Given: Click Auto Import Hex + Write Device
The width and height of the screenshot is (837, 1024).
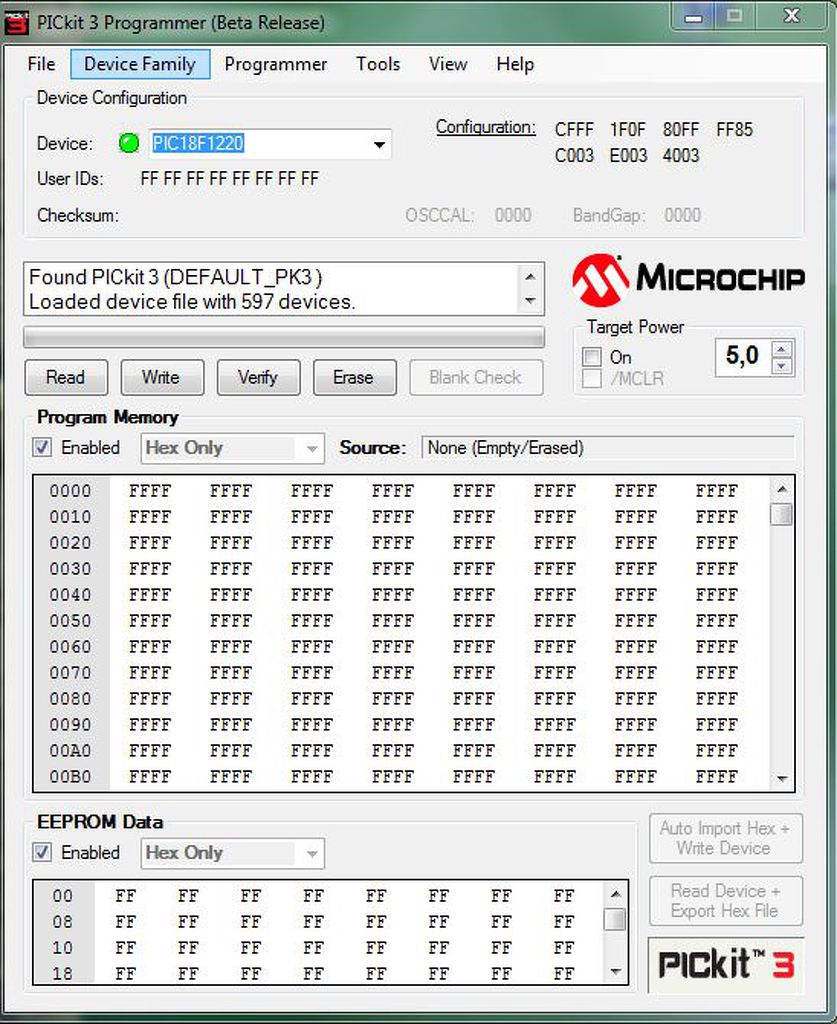Looking at the screenshot, I should click(725, 838).
